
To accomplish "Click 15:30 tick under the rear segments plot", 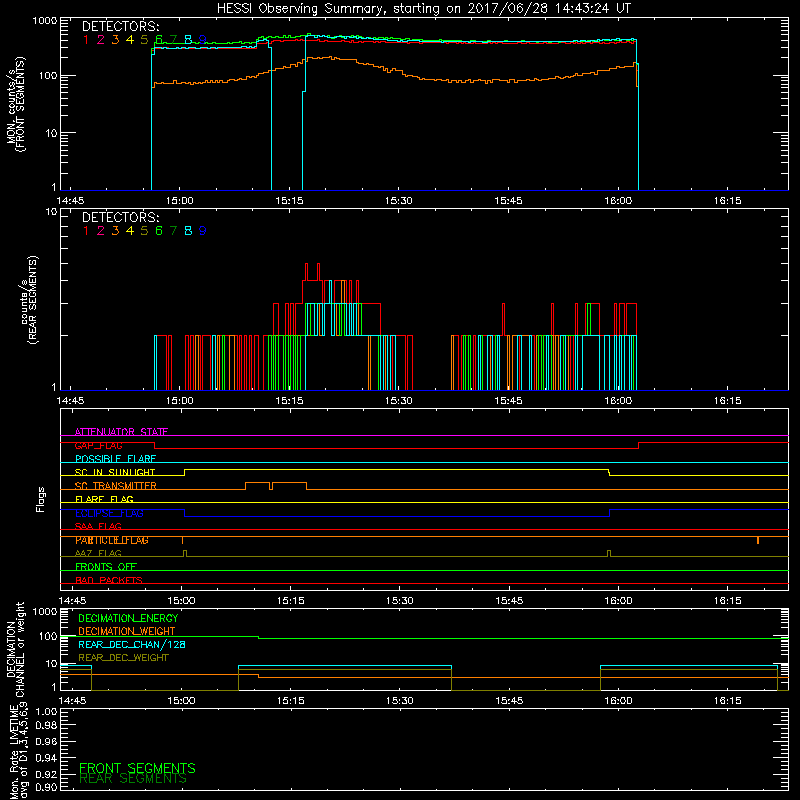I will 398,401.
